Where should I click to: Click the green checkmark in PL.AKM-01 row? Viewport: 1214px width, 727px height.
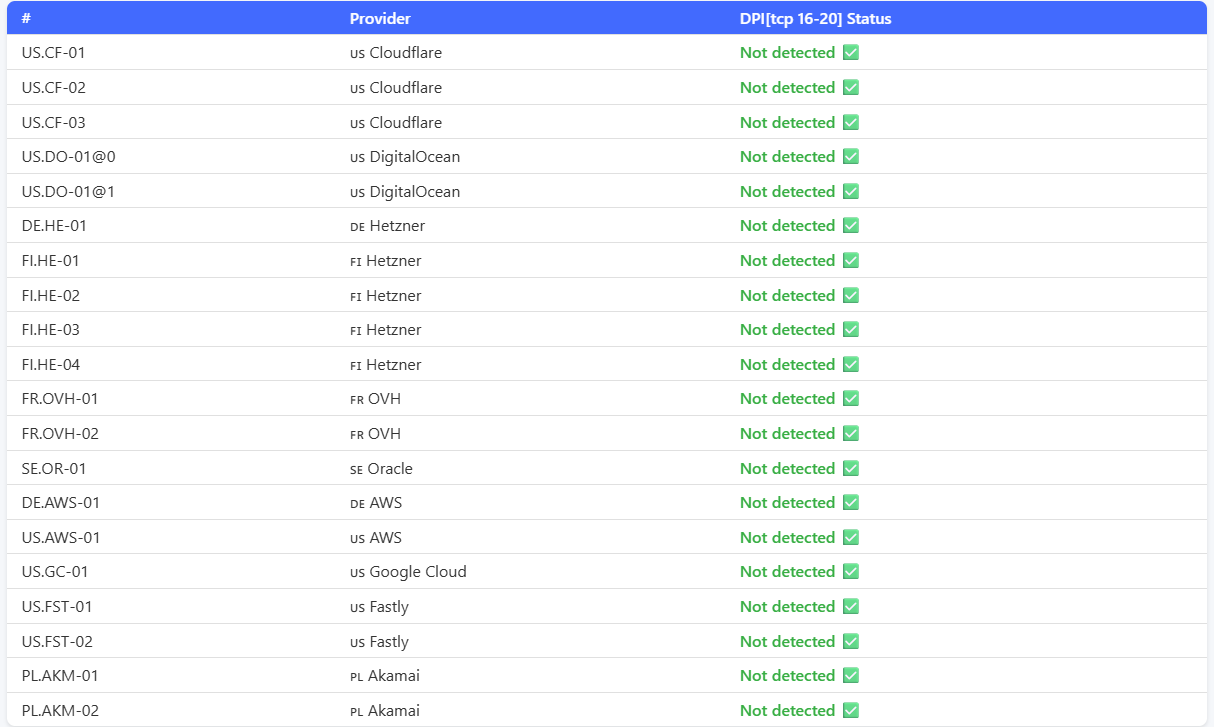(851, 676)
